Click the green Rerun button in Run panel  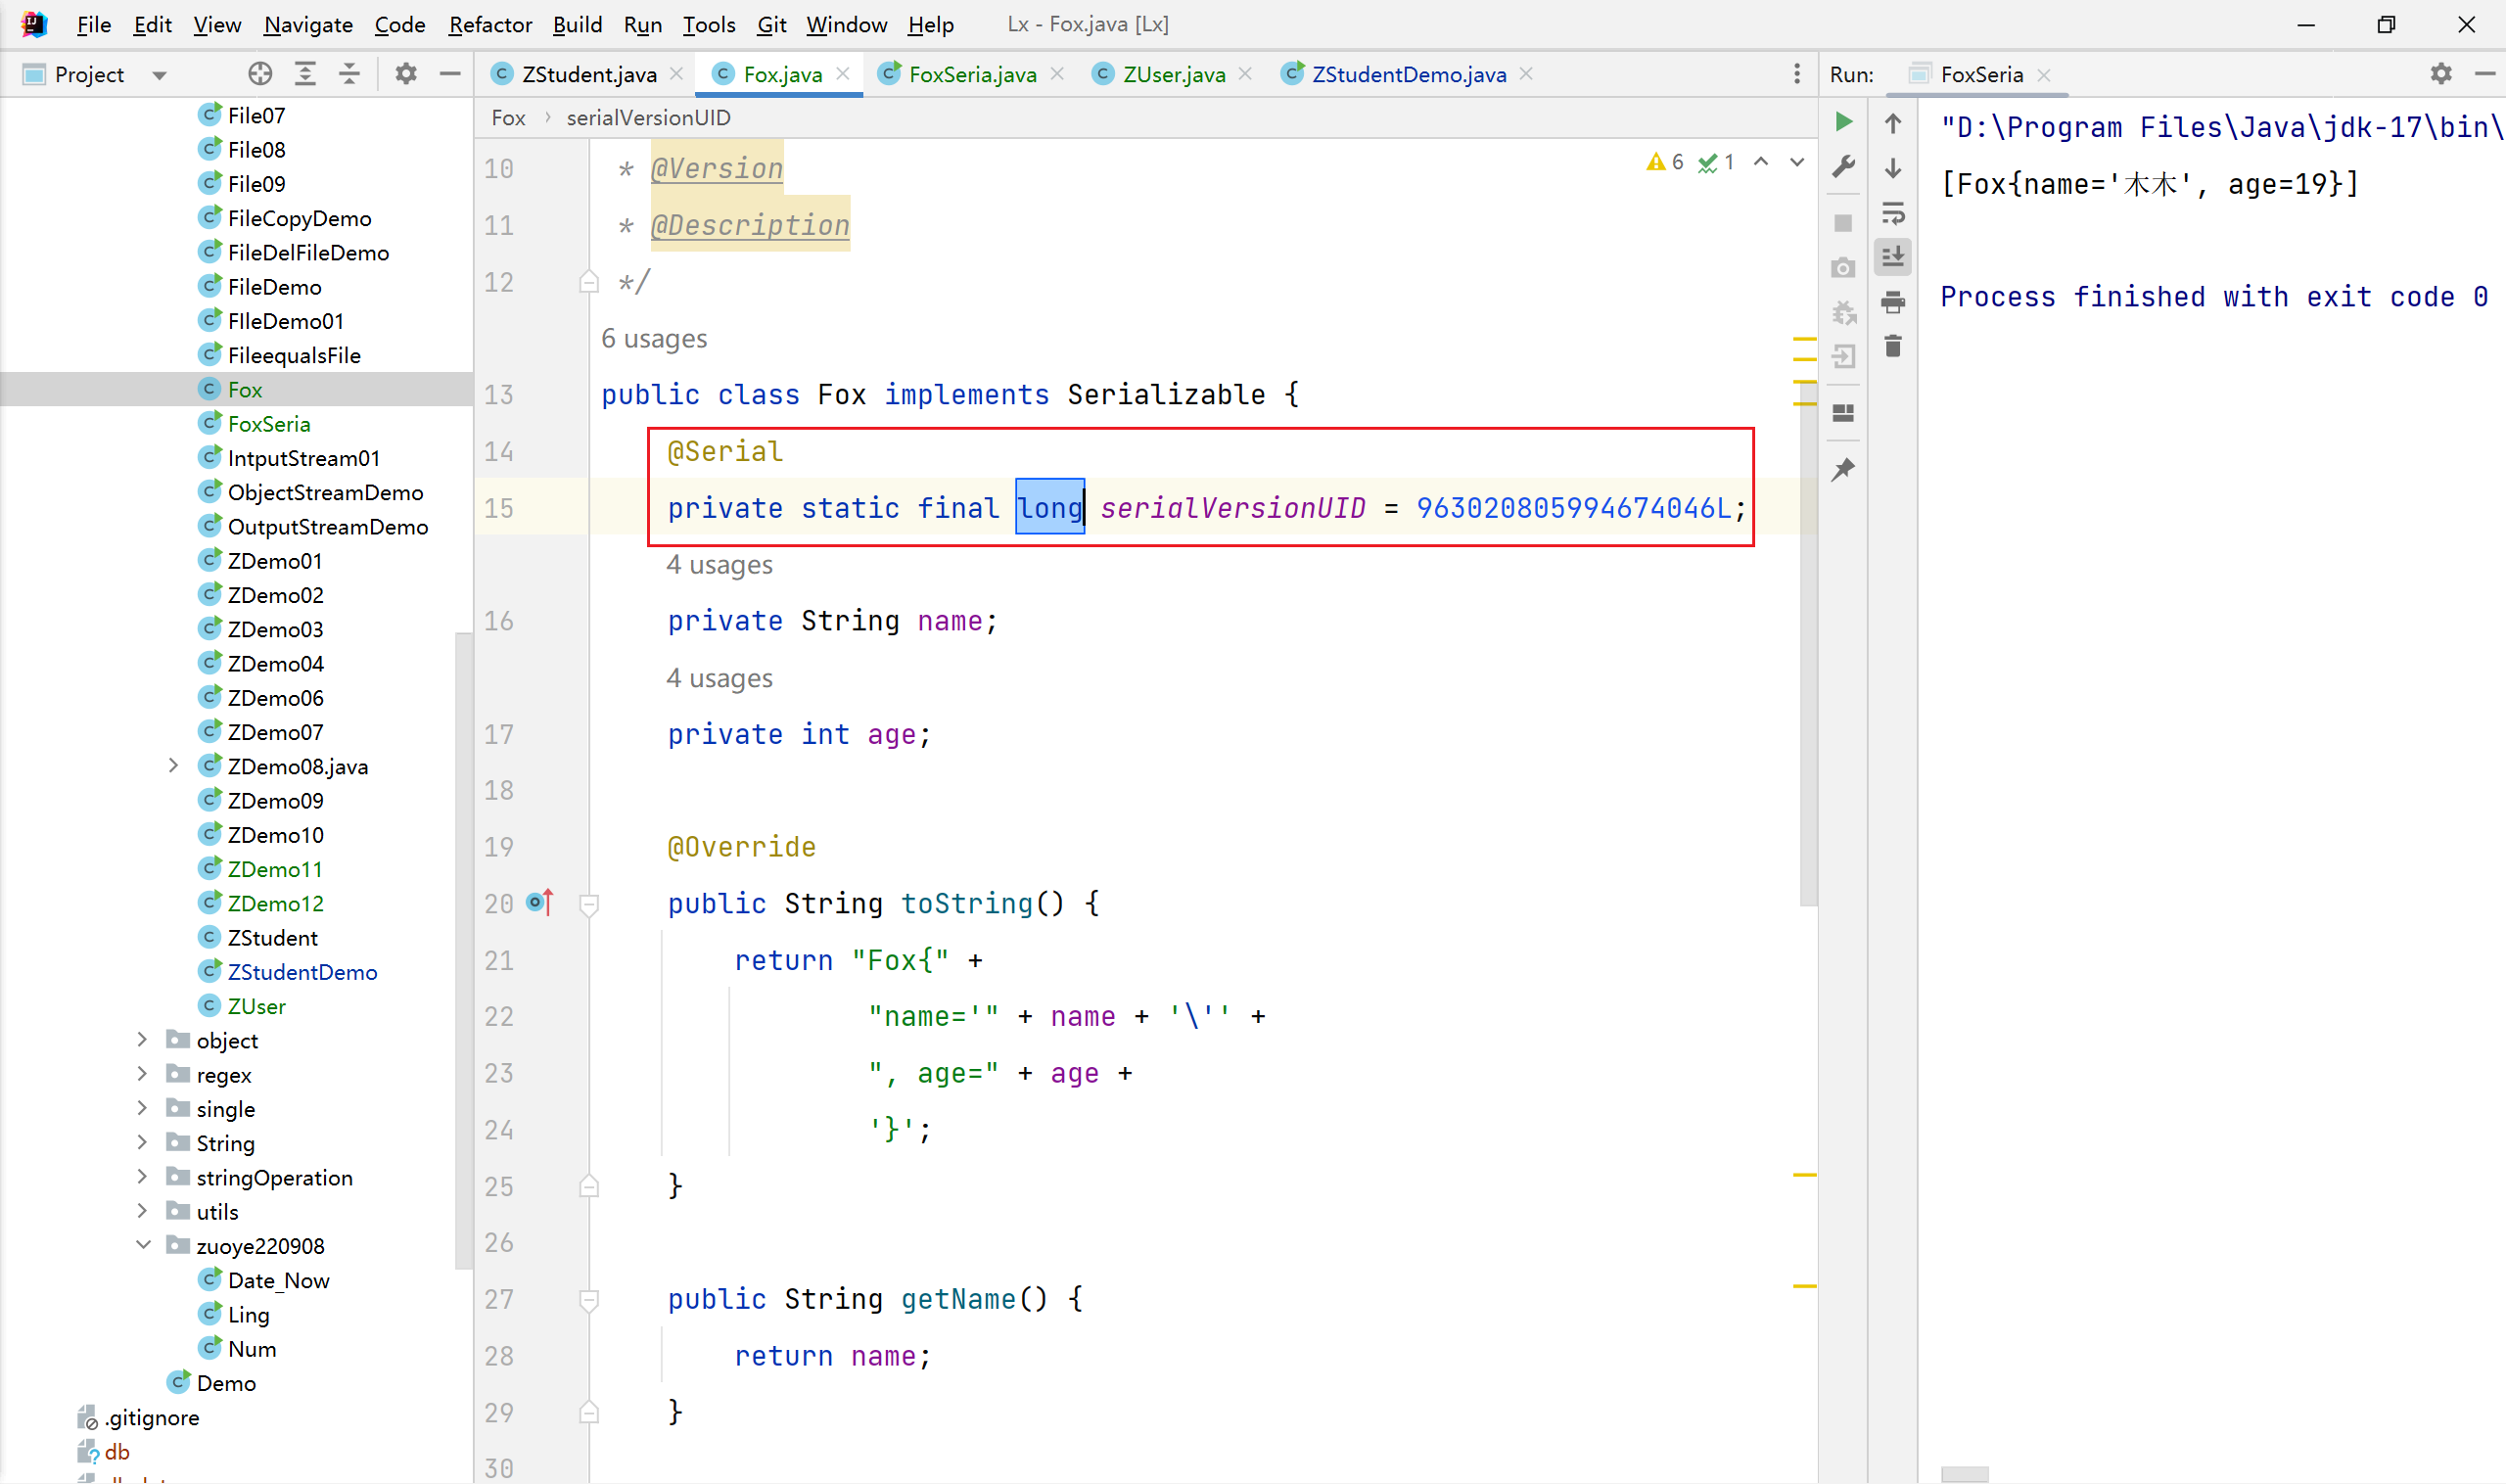[x=1843, y=122]
